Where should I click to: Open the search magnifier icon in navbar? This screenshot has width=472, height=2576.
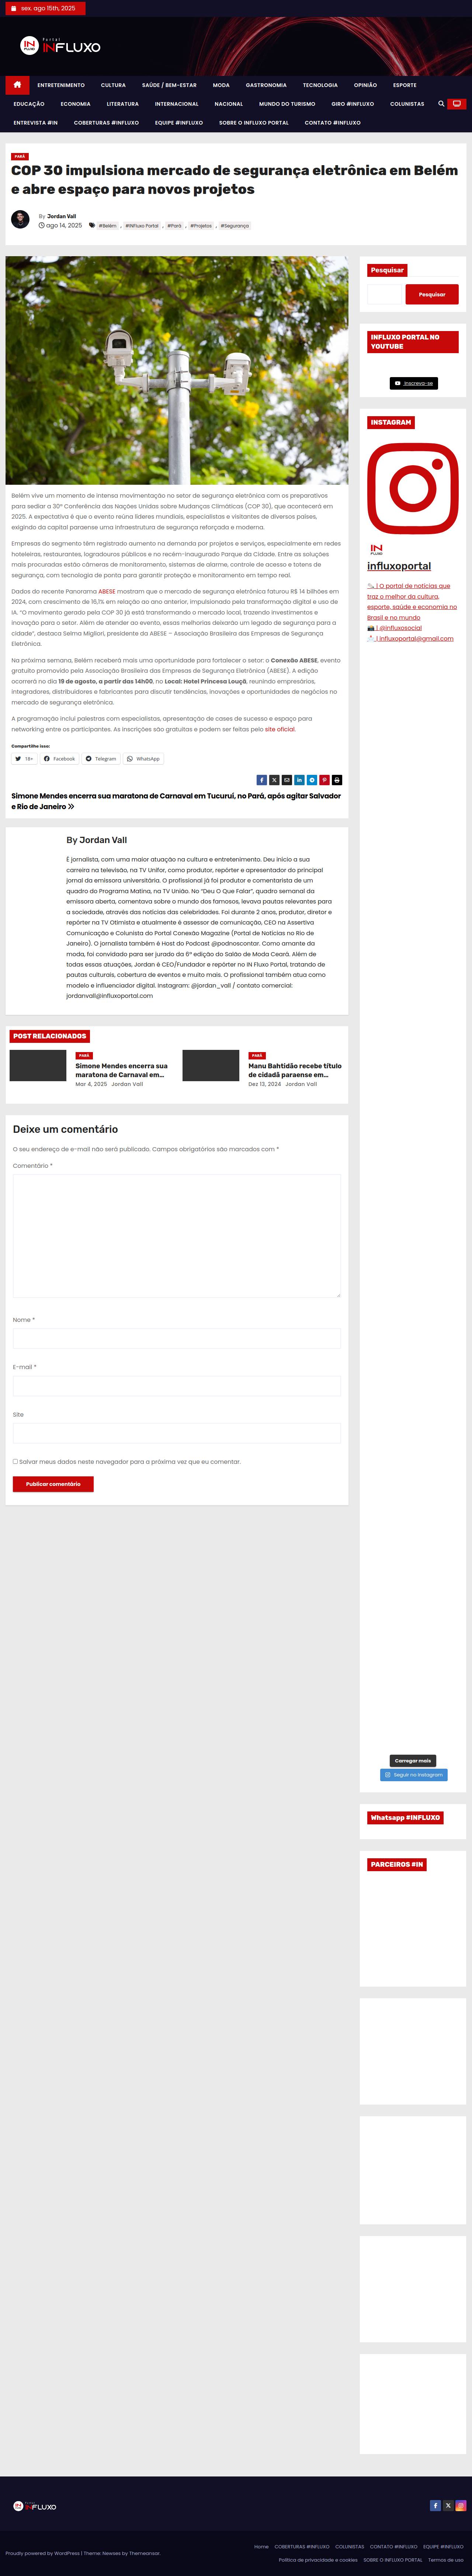pos(441,104)
